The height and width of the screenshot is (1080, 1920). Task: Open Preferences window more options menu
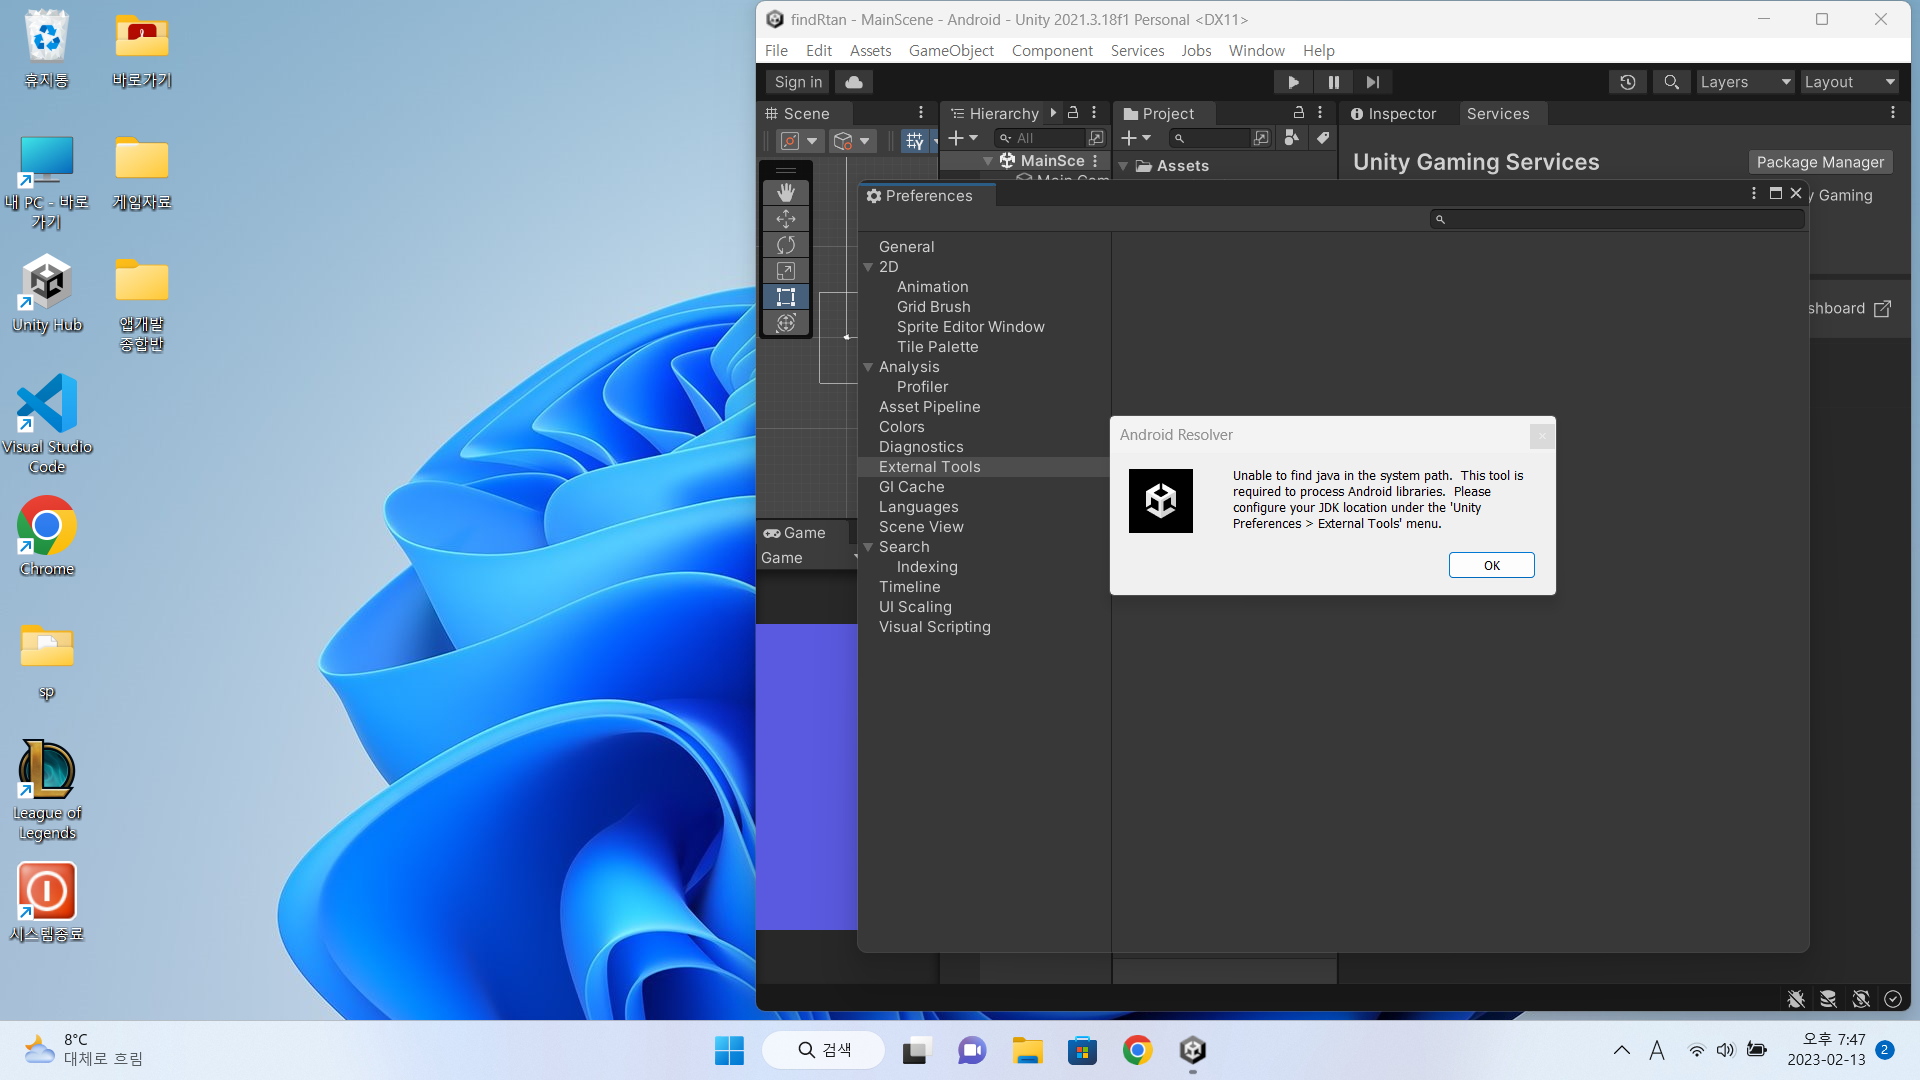point(1754,194)
